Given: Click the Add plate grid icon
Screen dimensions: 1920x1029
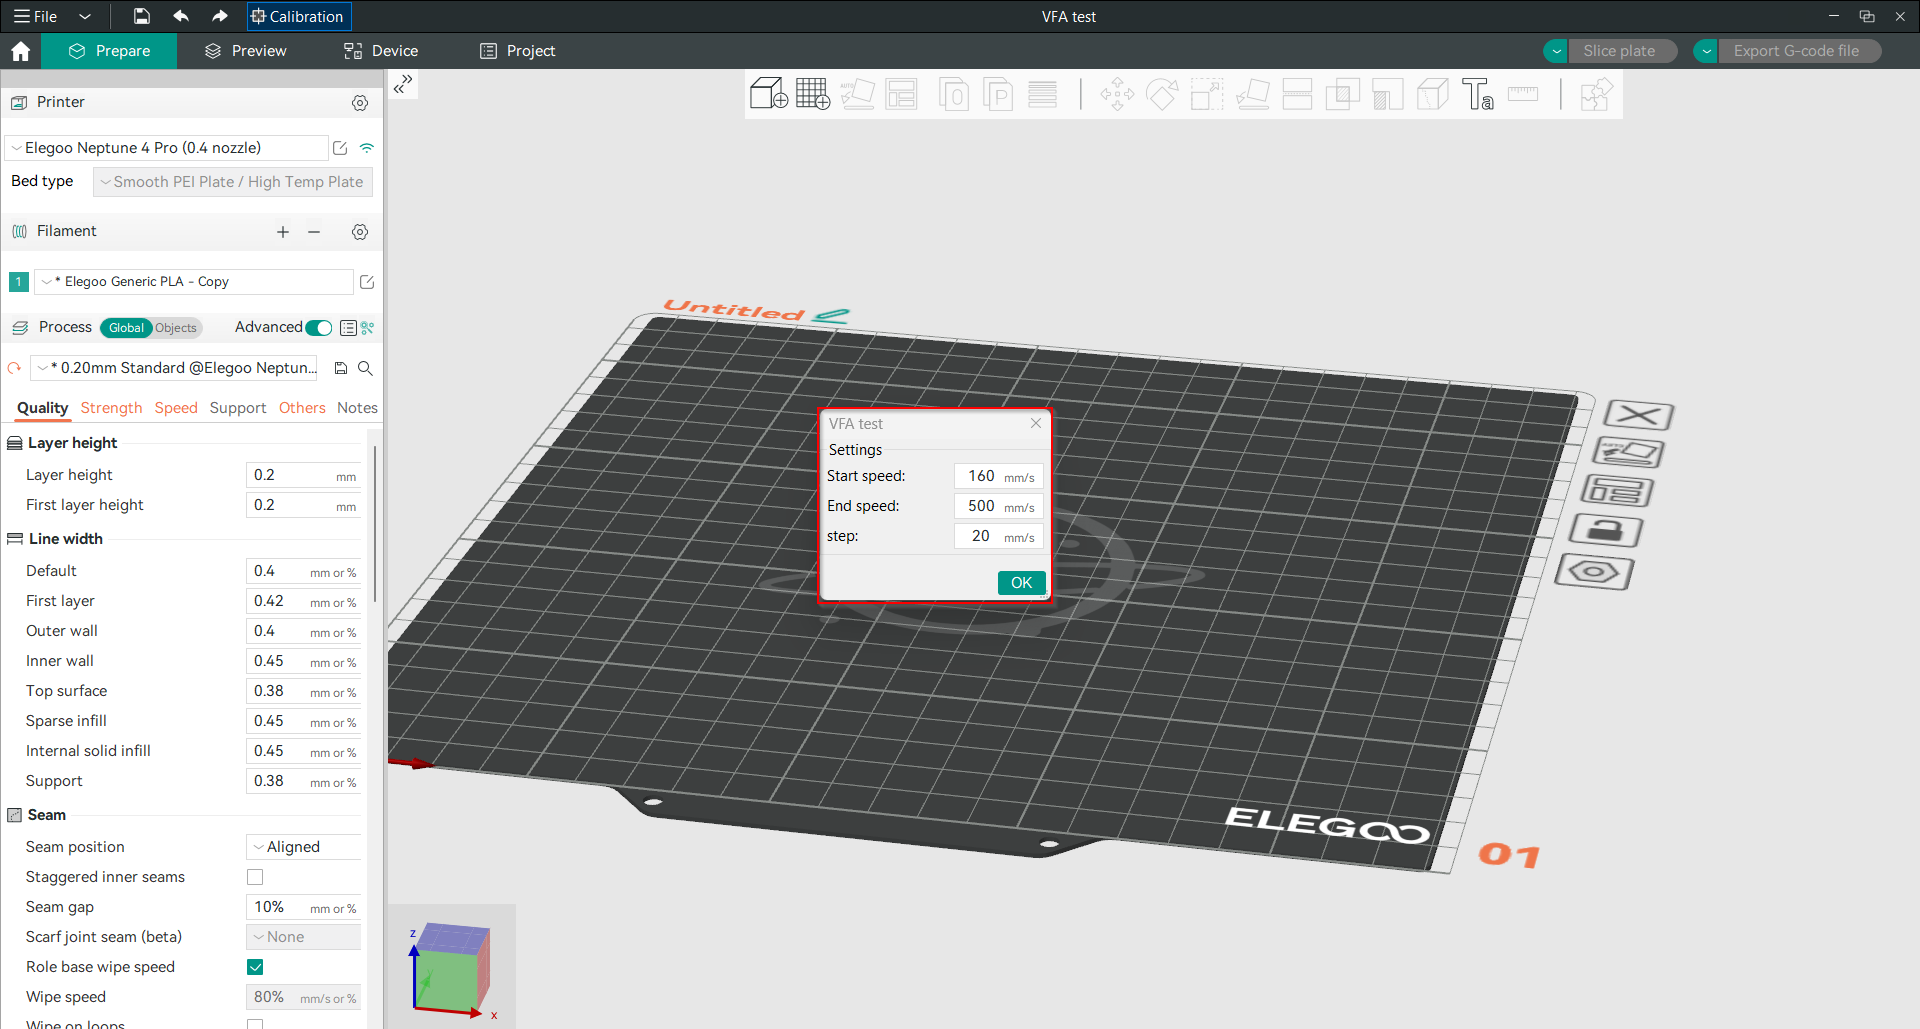Looking at the screenshot, I should [x=813, y=94].
